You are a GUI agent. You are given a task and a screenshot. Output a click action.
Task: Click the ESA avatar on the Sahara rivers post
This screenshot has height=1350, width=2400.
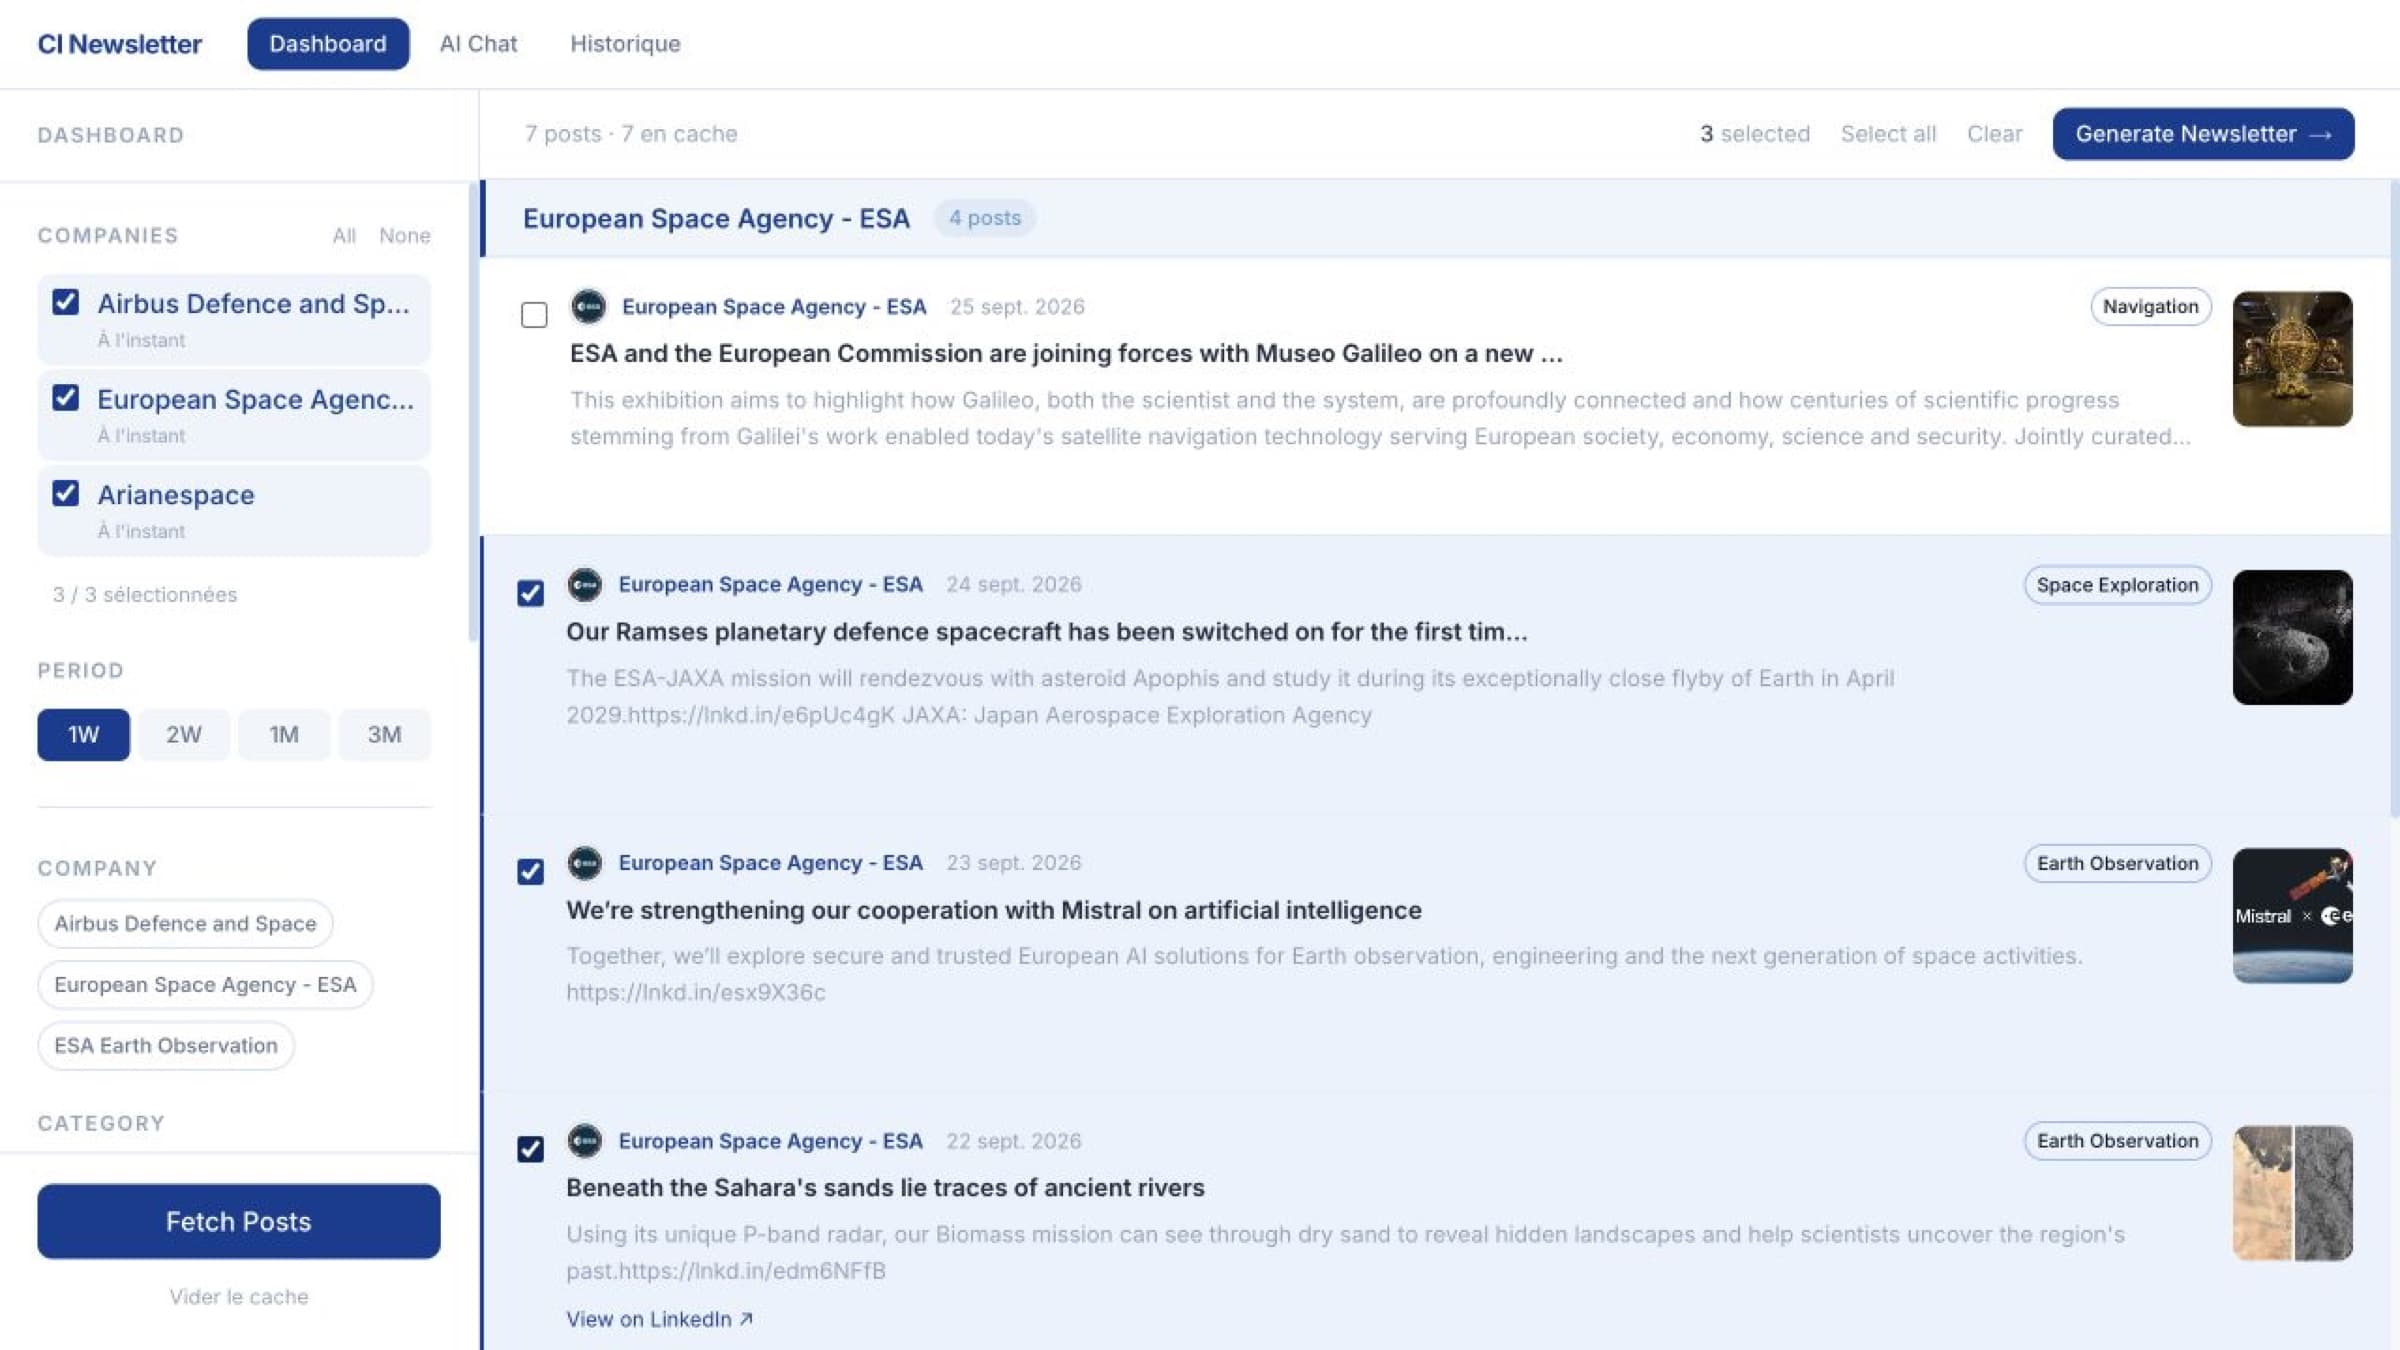585,1141
